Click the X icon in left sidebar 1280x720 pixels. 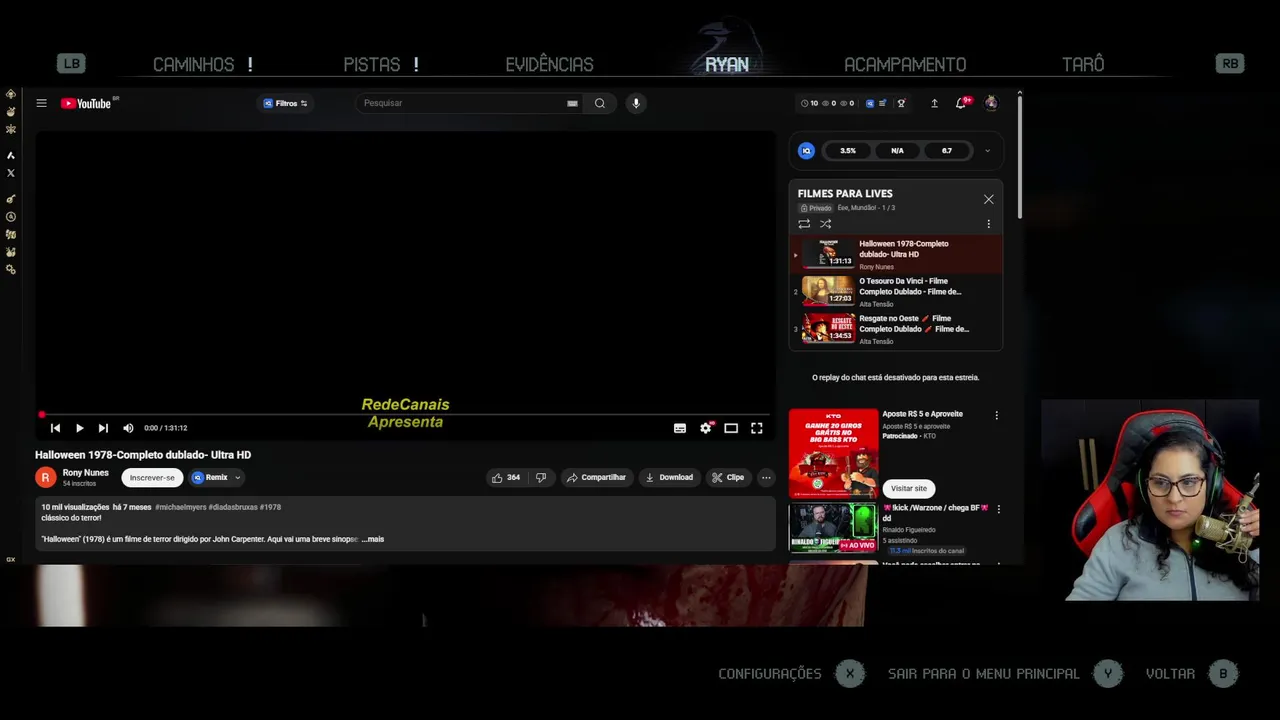(11, 173)
